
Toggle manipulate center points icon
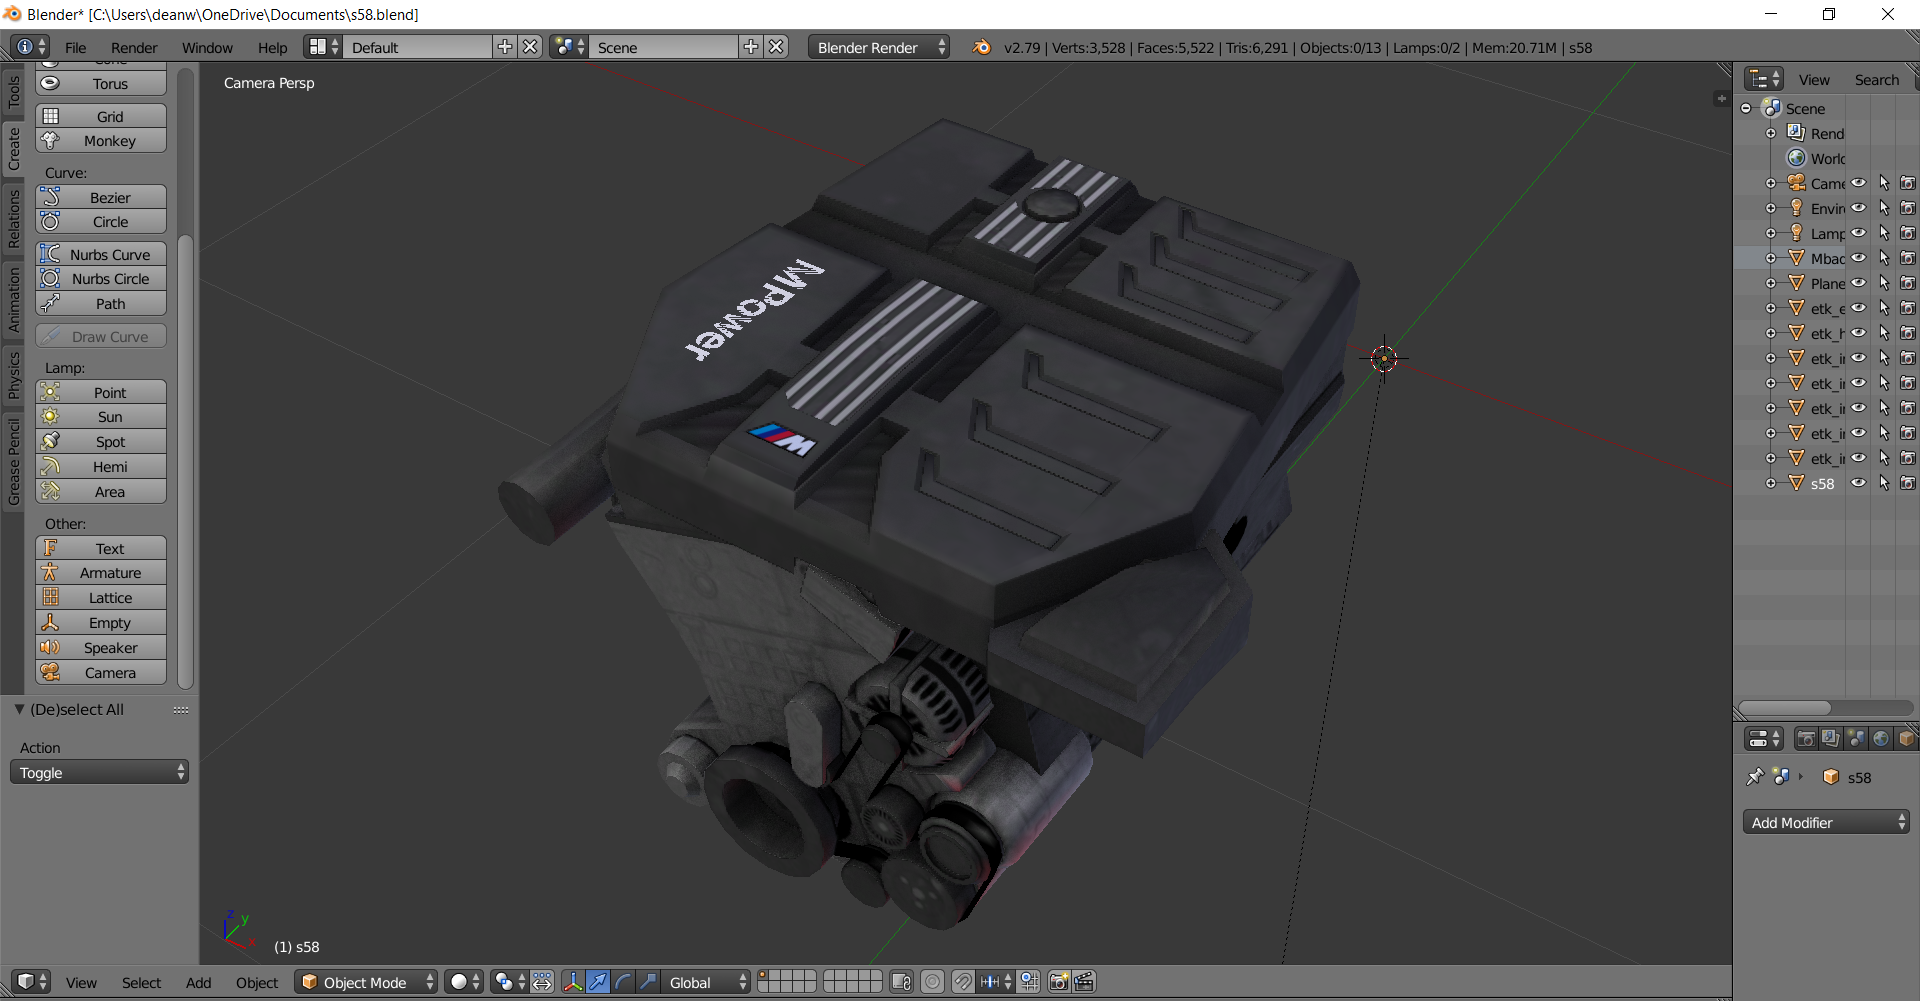point(542,982)
